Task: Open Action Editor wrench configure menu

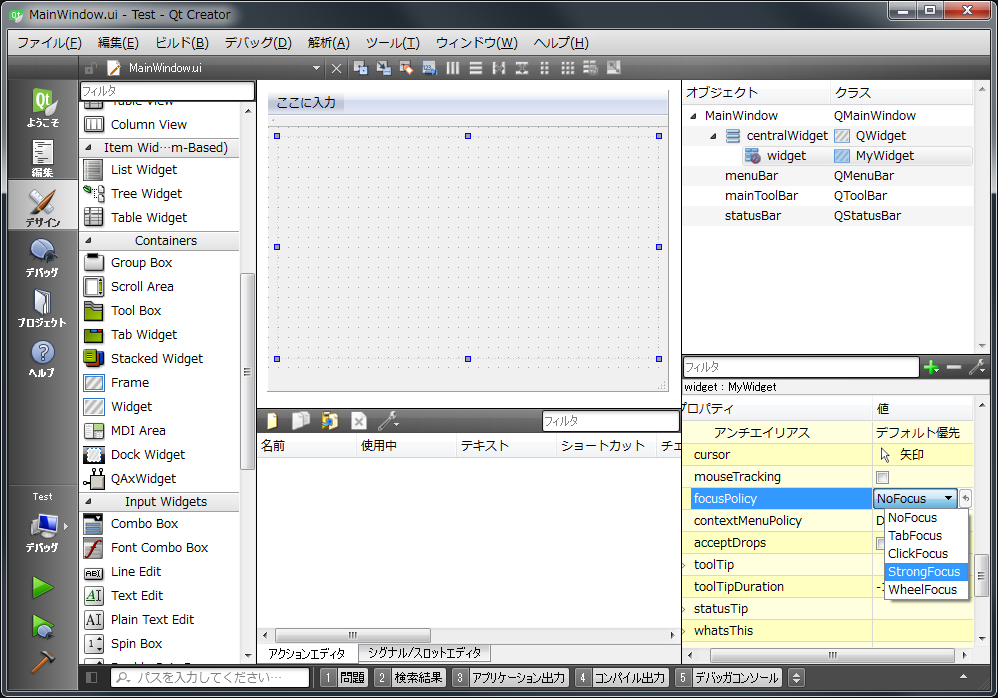Action: coord(388,421)
